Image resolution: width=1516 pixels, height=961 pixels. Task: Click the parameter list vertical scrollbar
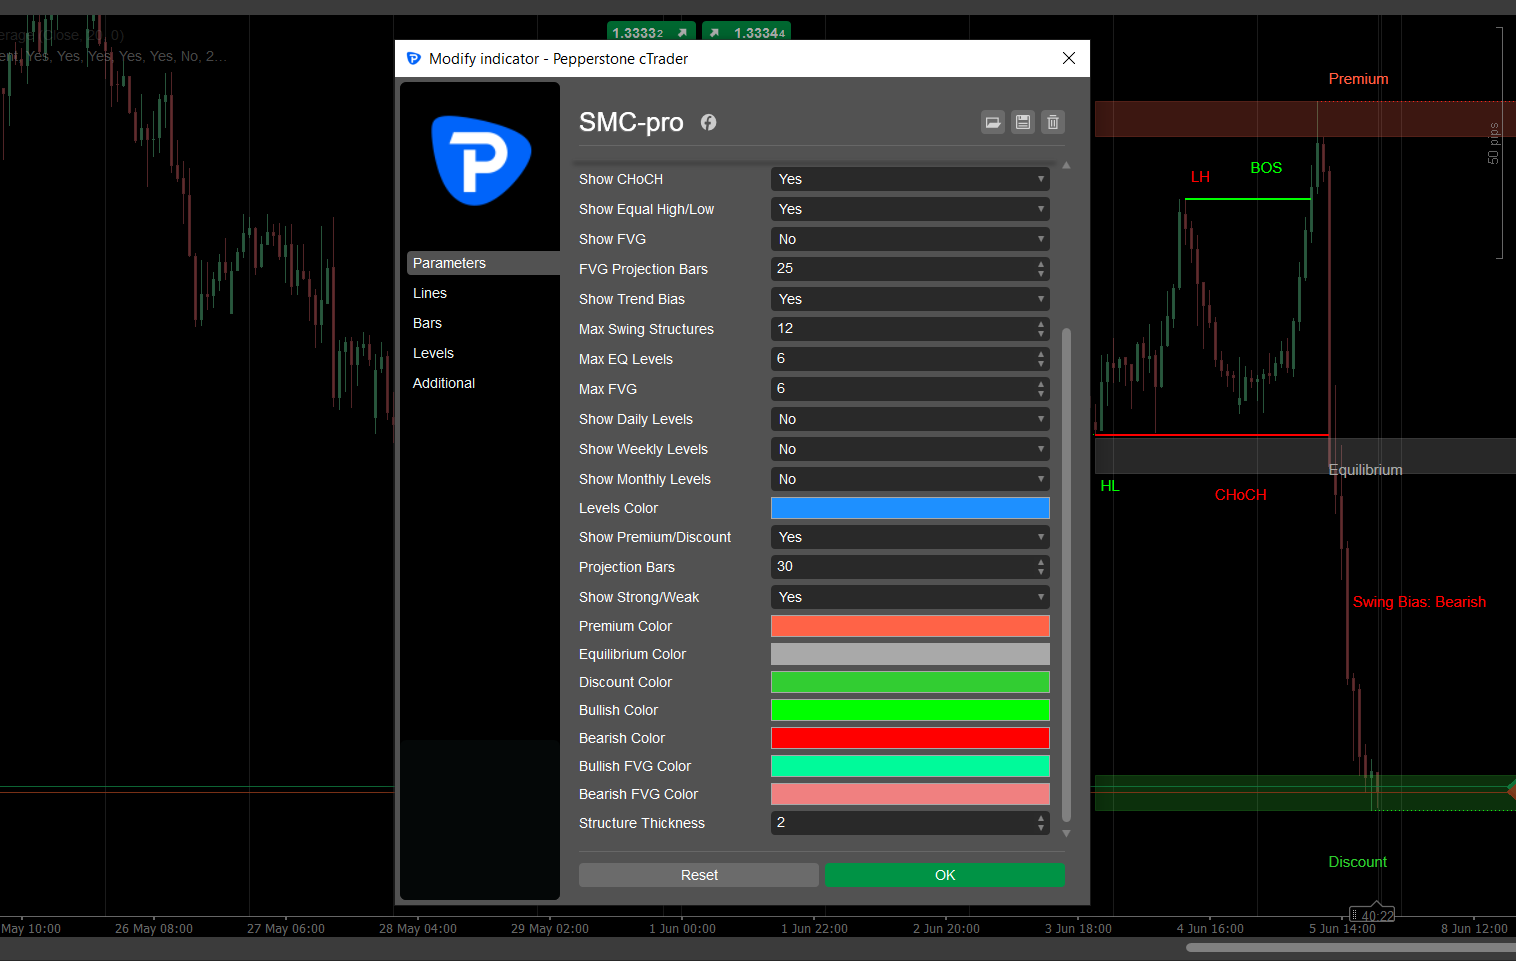[x=1066, y=575]
